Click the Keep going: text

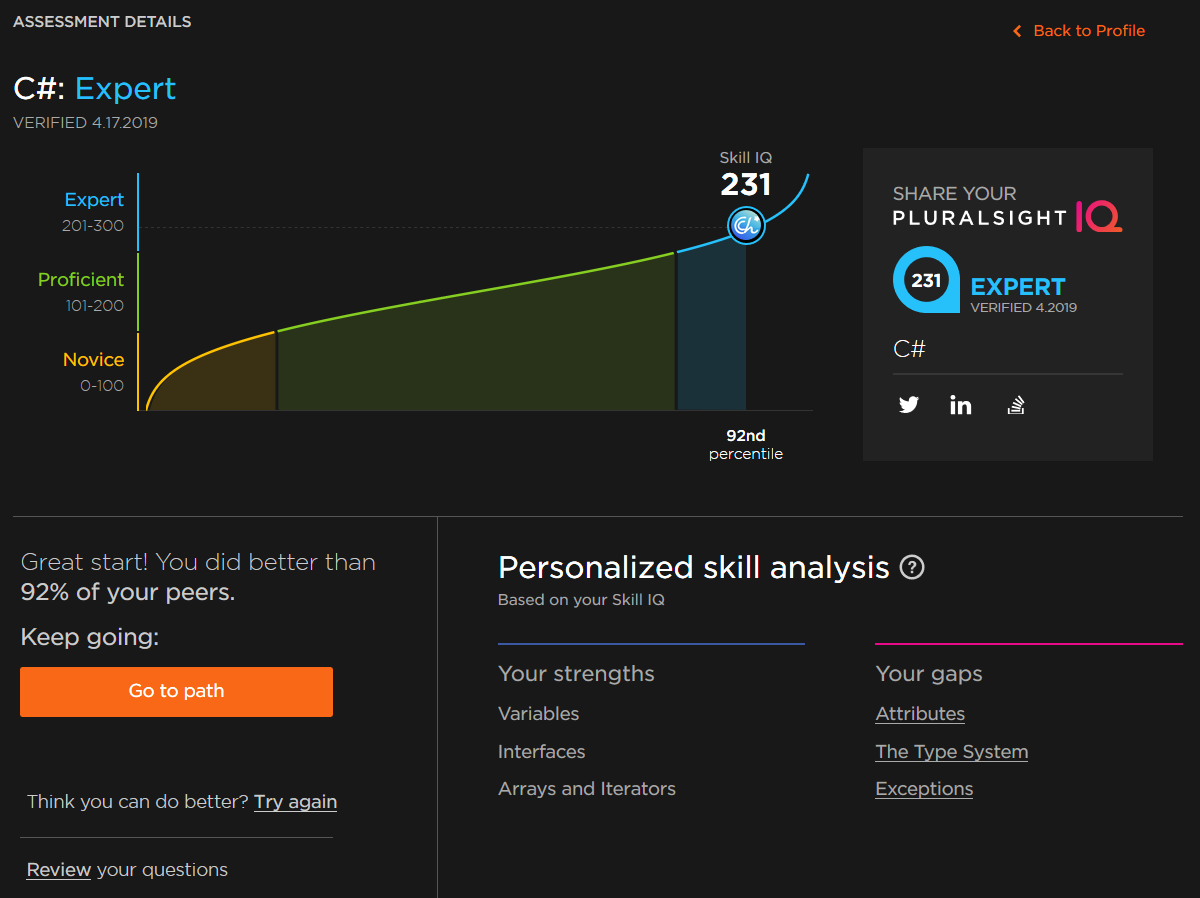click(90, 638)
